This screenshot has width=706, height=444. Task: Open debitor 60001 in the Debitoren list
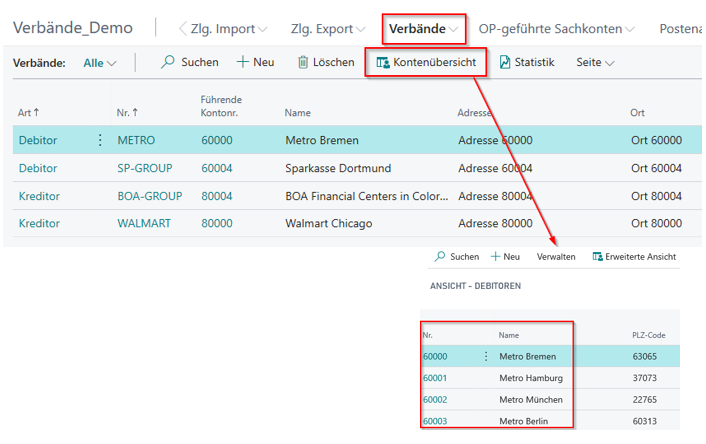click(x=434, y=378)
